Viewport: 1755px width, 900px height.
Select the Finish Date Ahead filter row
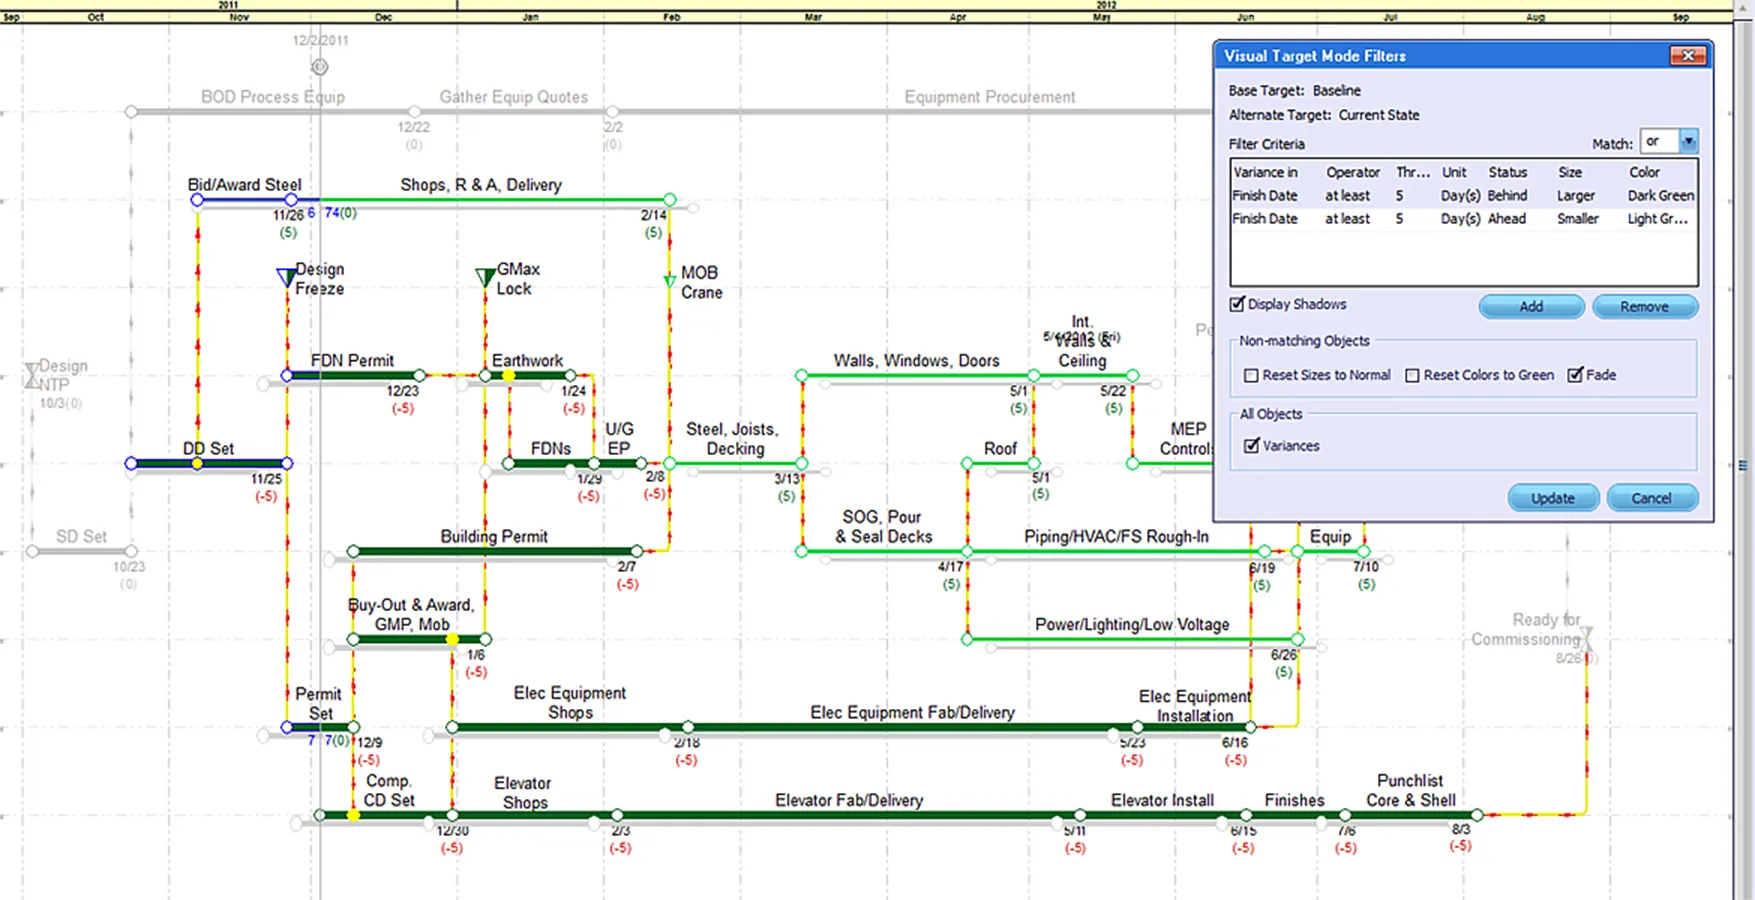pyautogui.click(x=1463, y=219)
